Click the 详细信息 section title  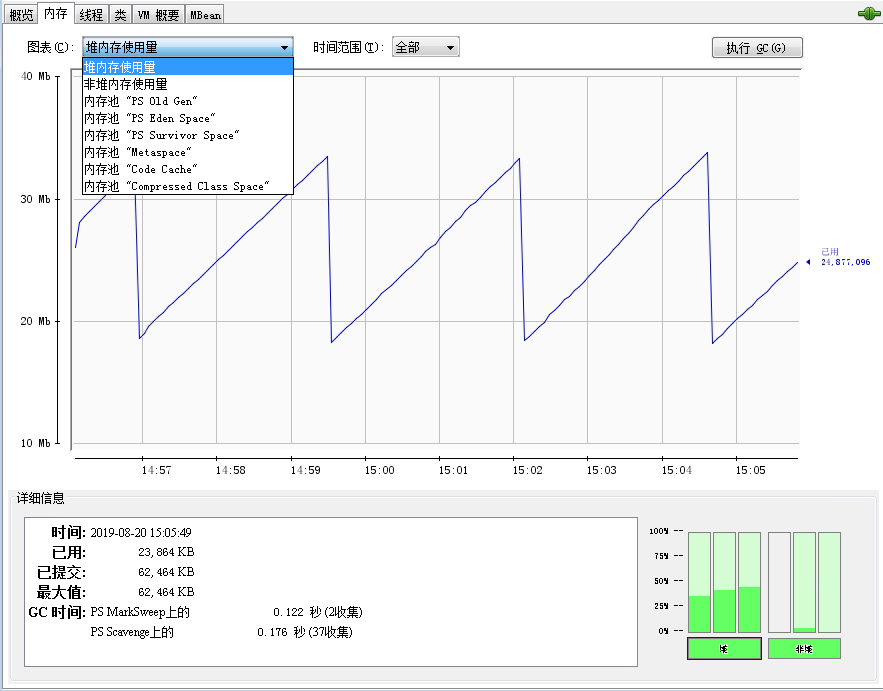(x=41, y=498)
